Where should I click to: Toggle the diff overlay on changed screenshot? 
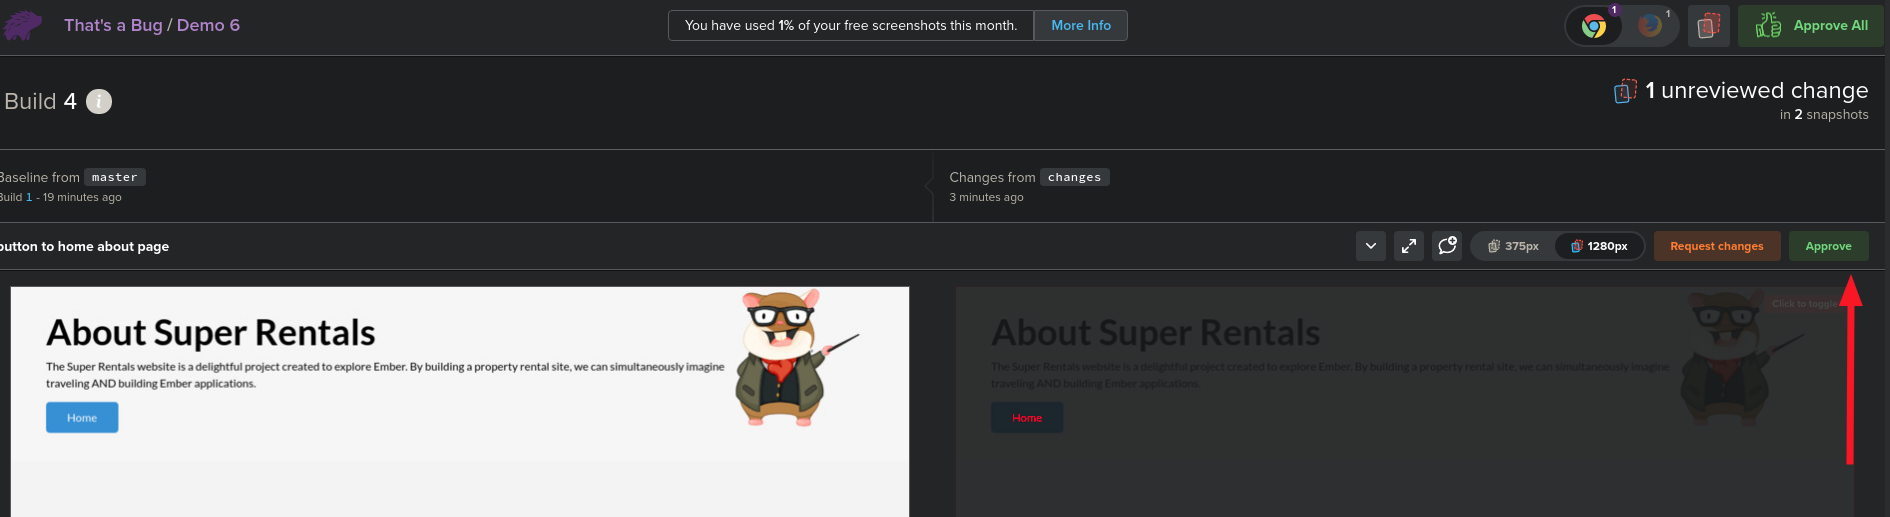(1405, 401)
